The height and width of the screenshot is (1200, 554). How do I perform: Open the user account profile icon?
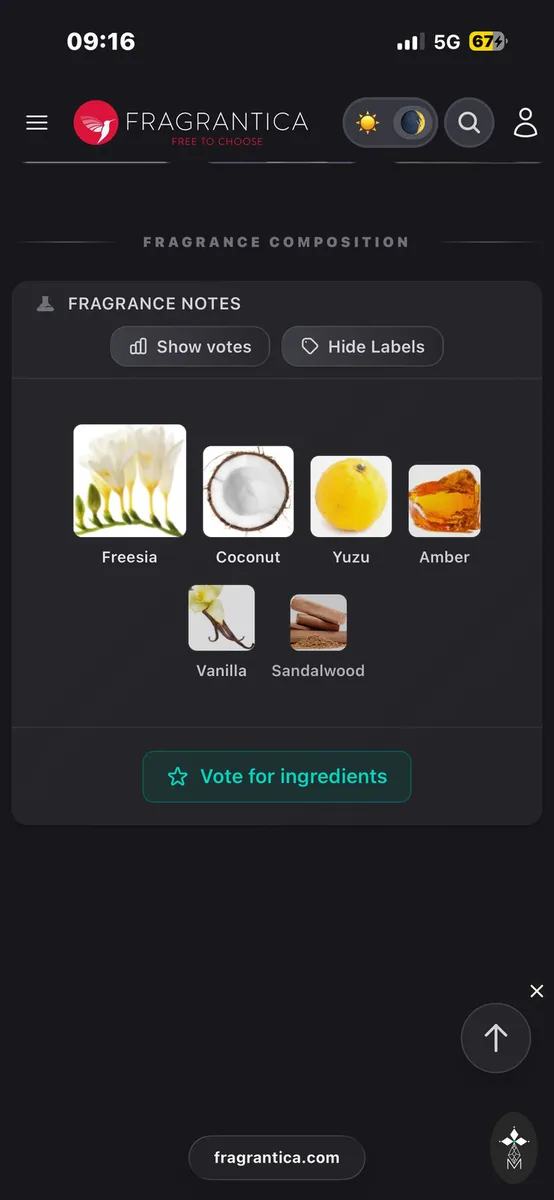pos(526,122)
